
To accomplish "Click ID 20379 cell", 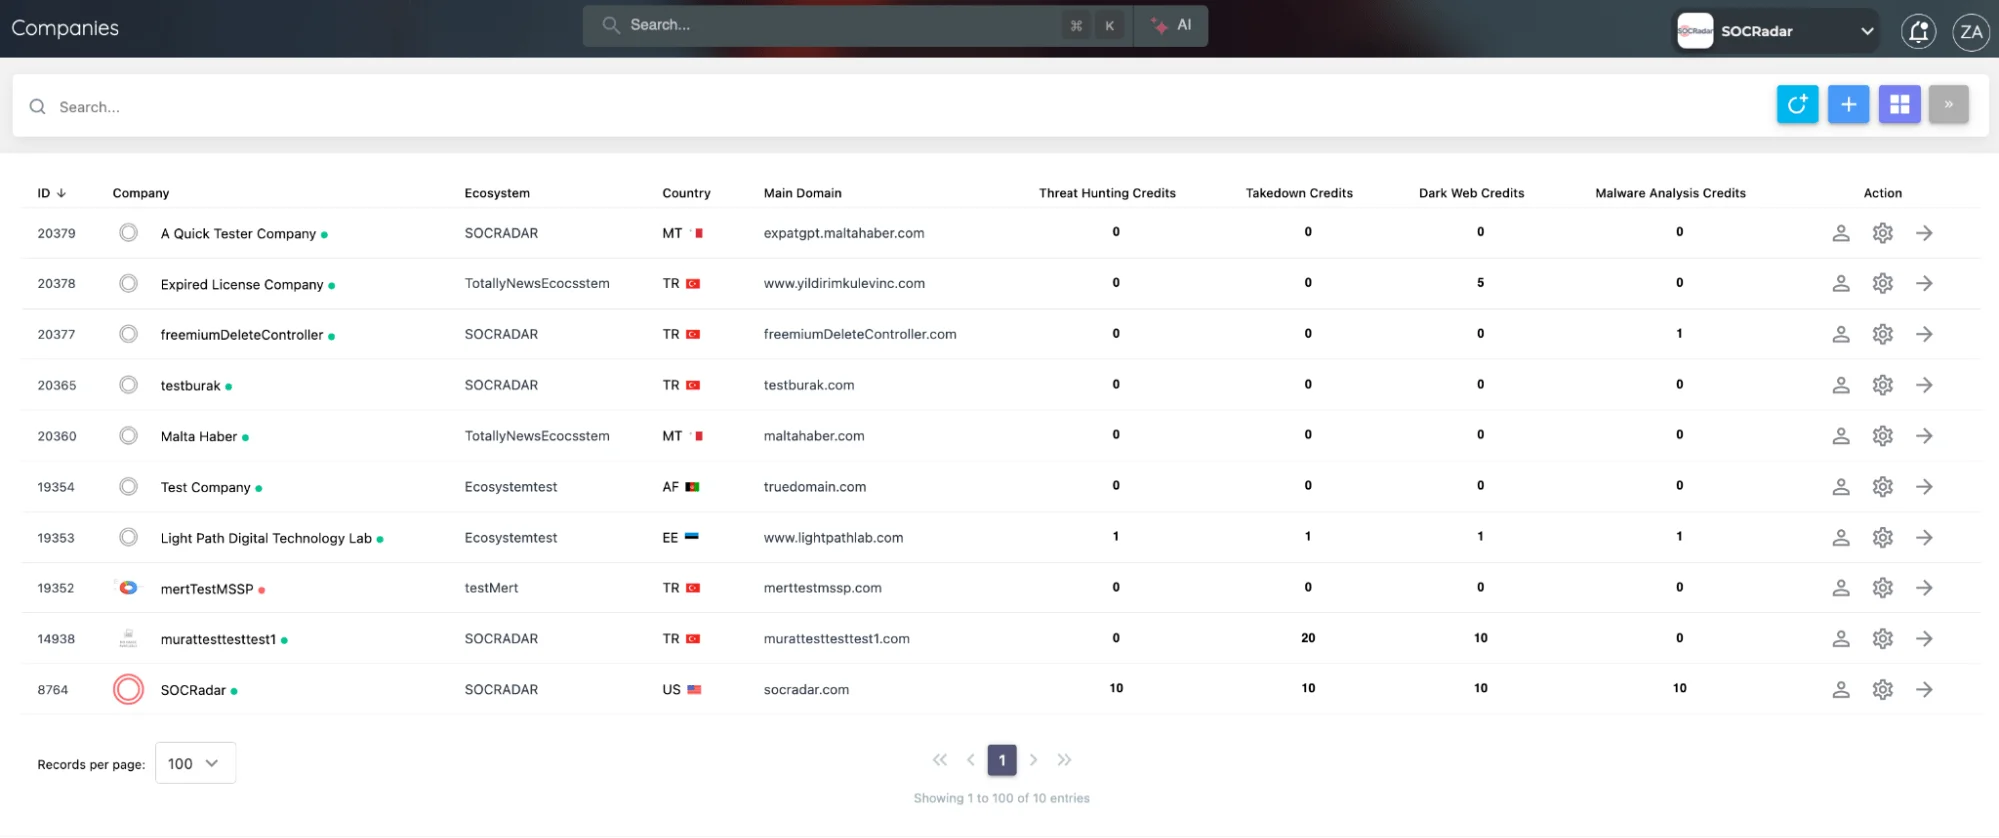I will [56, 233].
